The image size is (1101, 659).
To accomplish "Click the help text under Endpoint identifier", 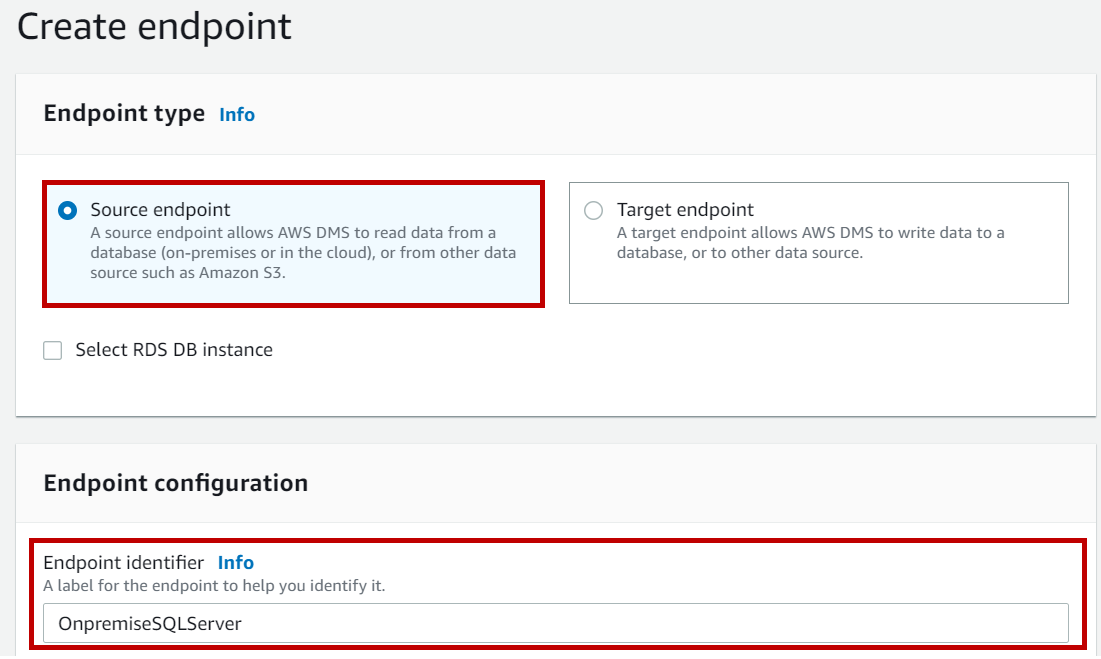I will pyautogui.click(x=214, y=586).
